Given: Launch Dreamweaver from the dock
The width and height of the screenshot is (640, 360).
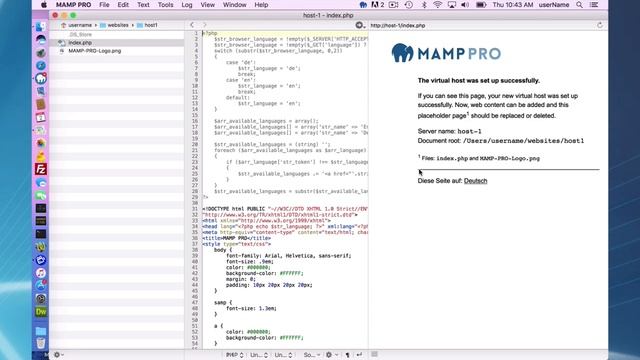Looking at the screenshot, I should 41,312.
